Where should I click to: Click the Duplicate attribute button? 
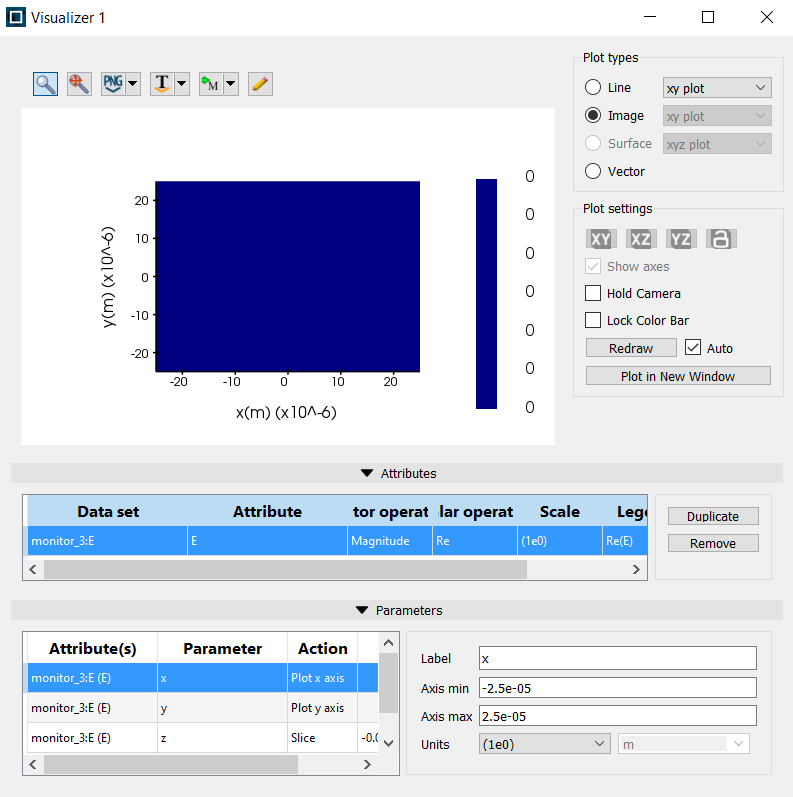coord(713,516)
